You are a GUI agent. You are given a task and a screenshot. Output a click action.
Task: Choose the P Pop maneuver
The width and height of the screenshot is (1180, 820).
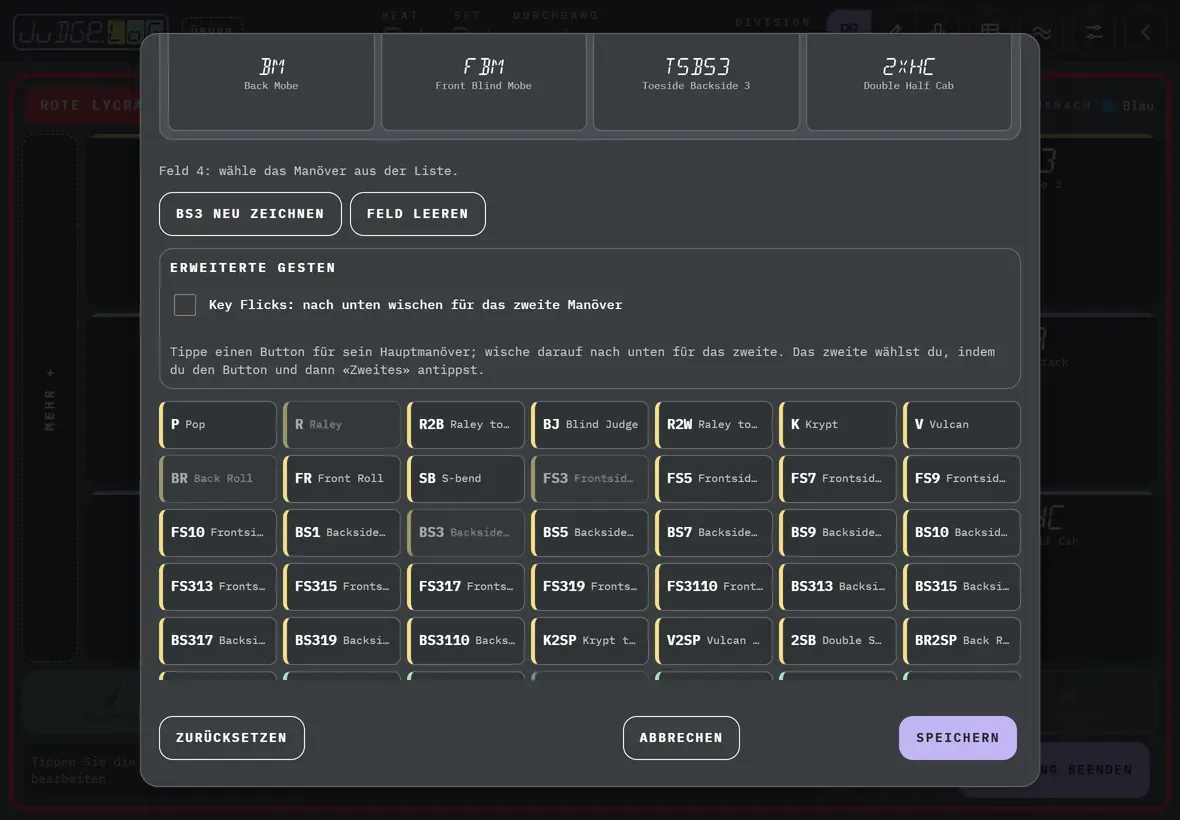click(x=218, y=424)
